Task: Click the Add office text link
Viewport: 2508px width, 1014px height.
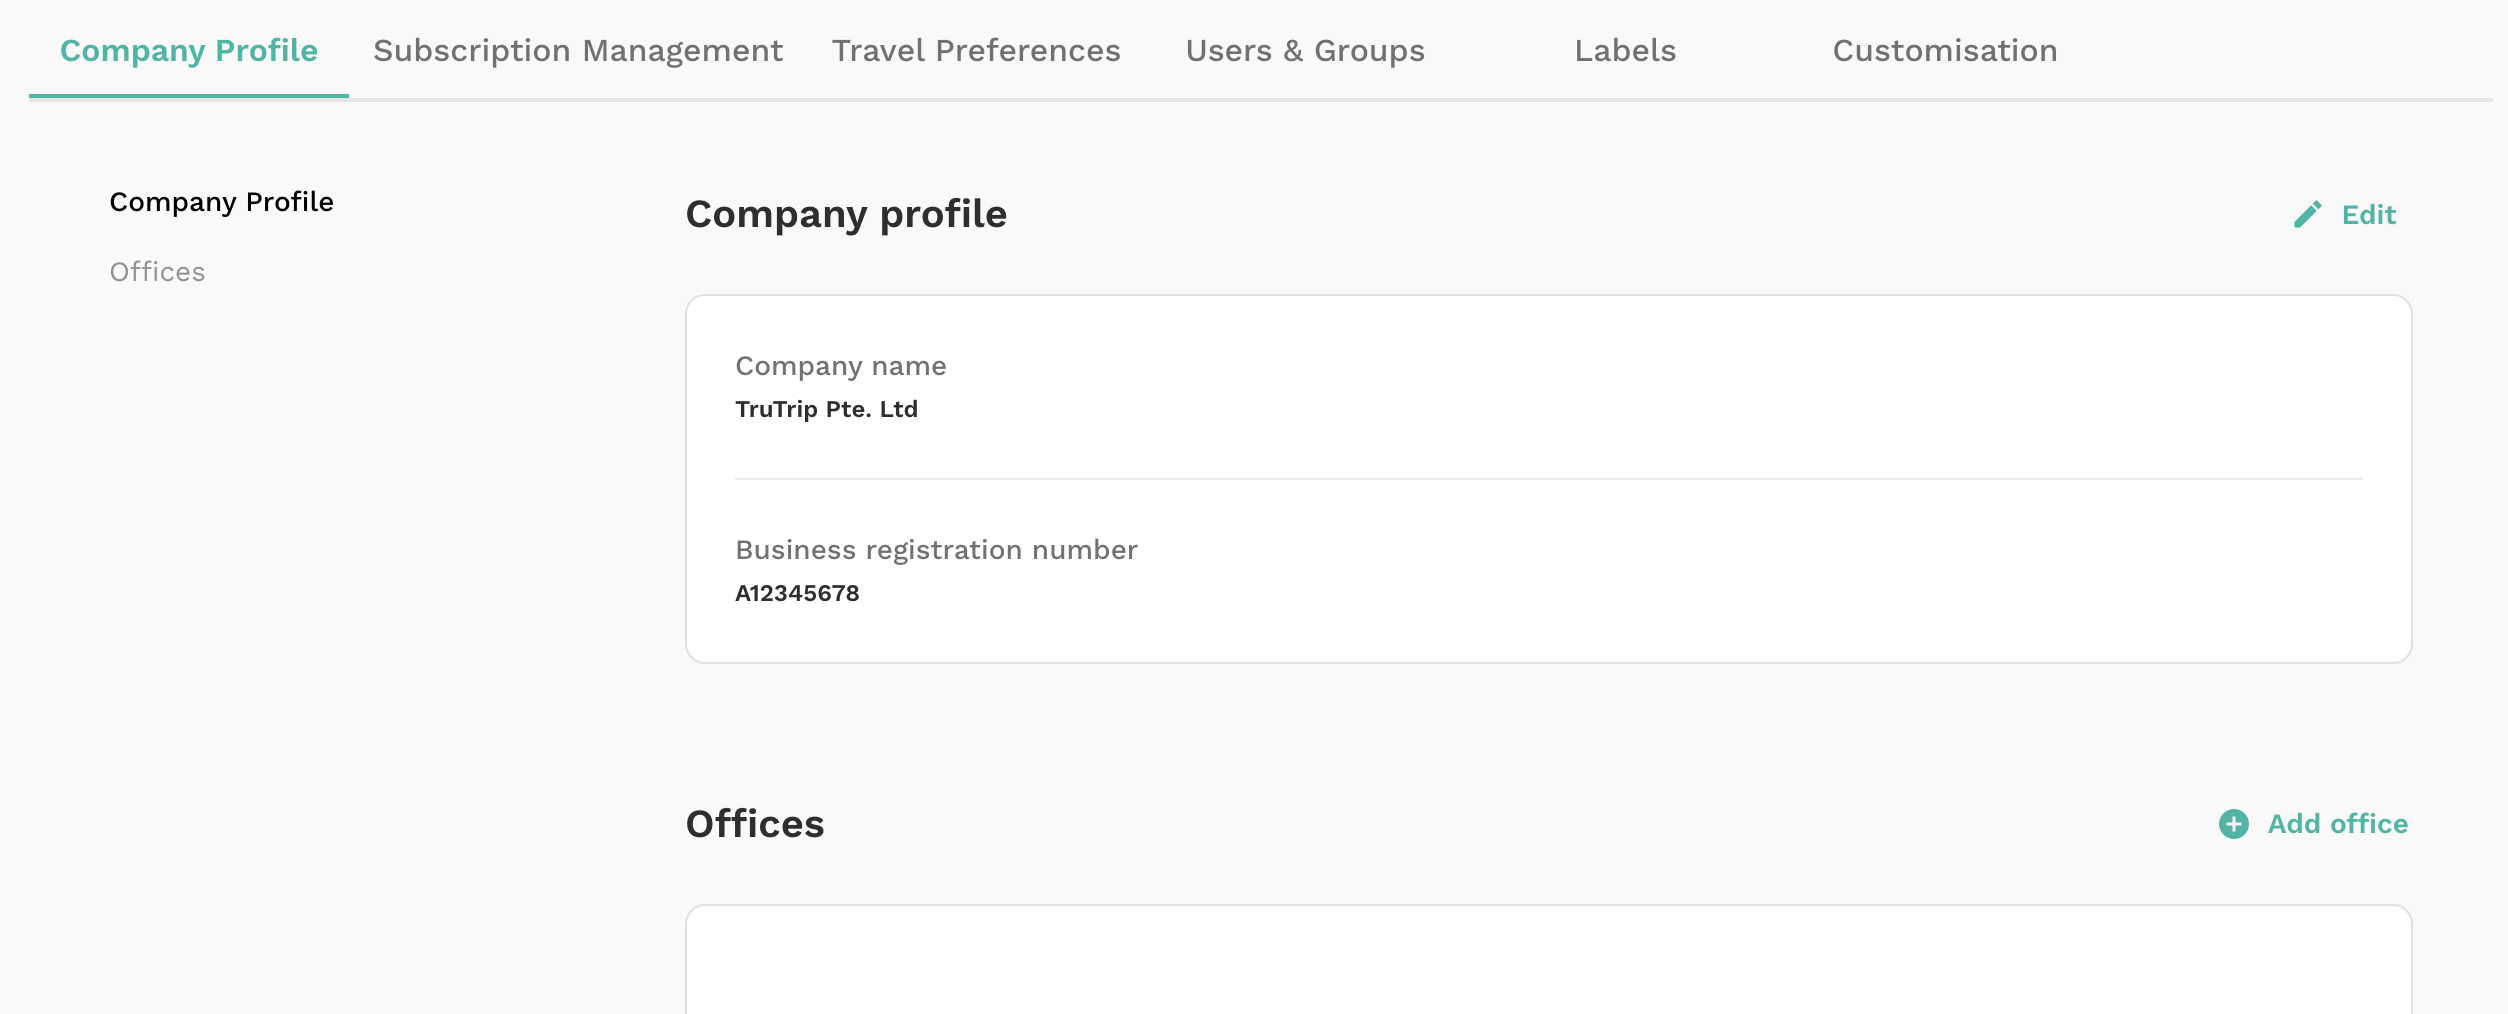Action: click(x=2338, y=824)
